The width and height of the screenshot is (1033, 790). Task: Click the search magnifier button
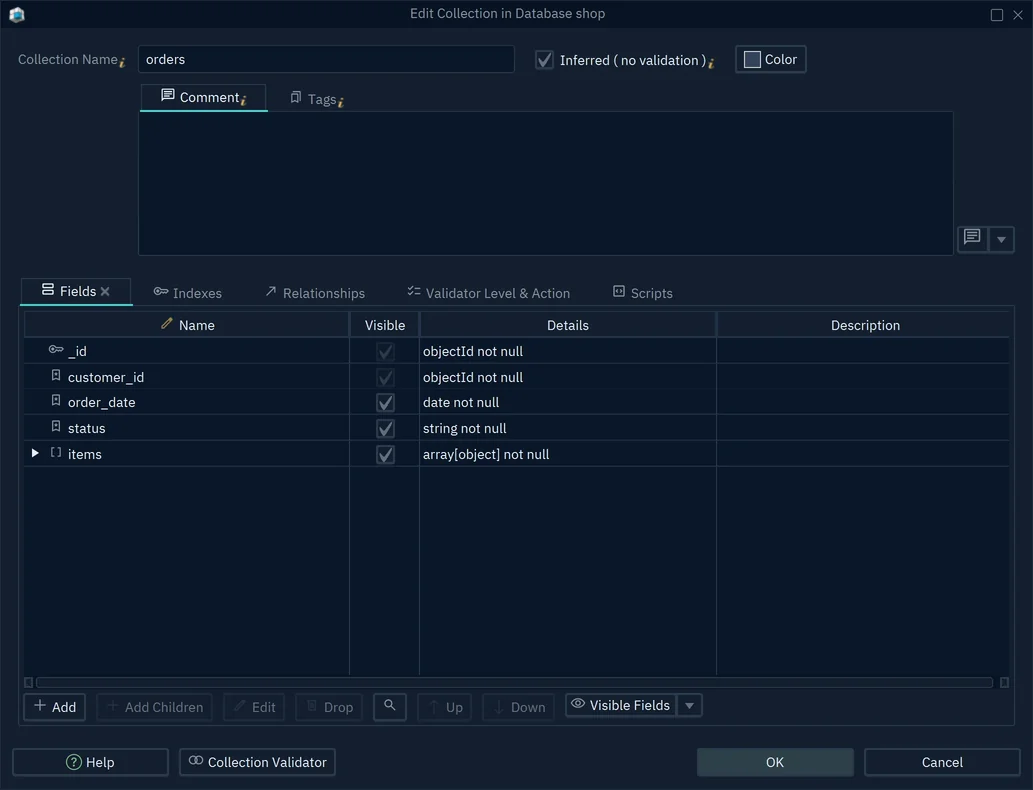pyautogui.click(x=390, y=706)
